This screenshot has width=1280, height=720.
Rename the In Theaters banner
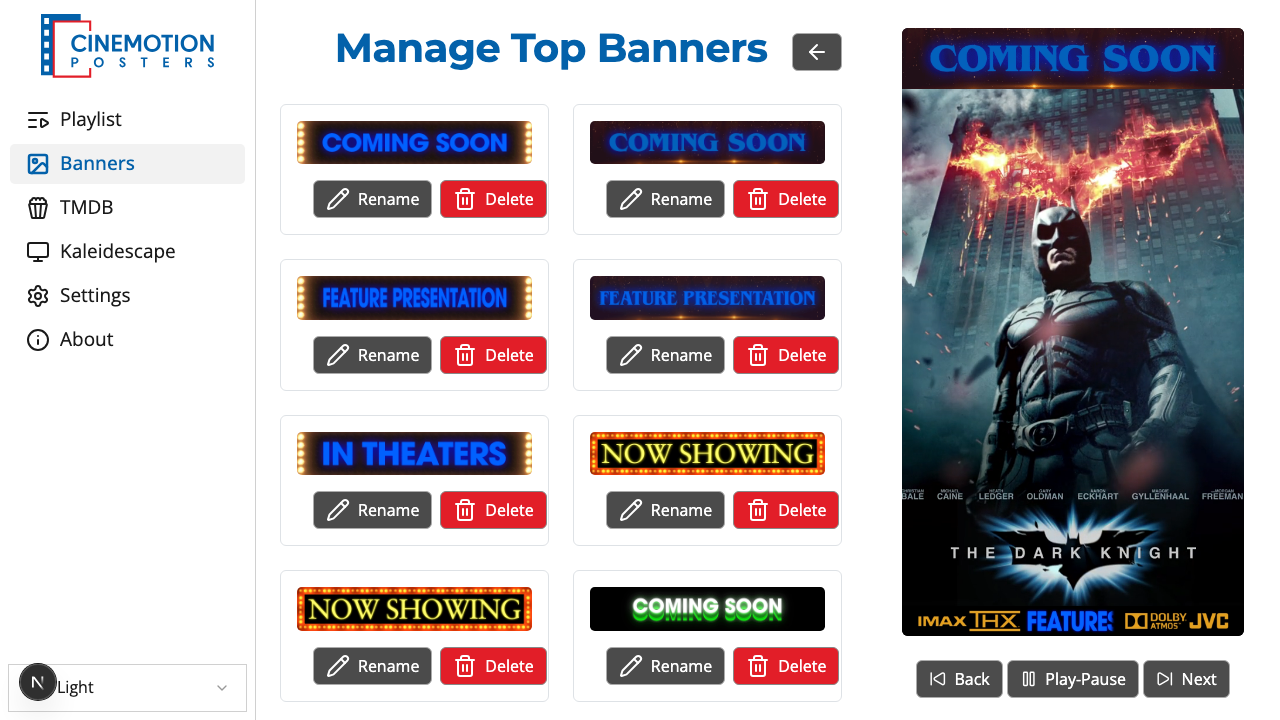coord(372,510)
